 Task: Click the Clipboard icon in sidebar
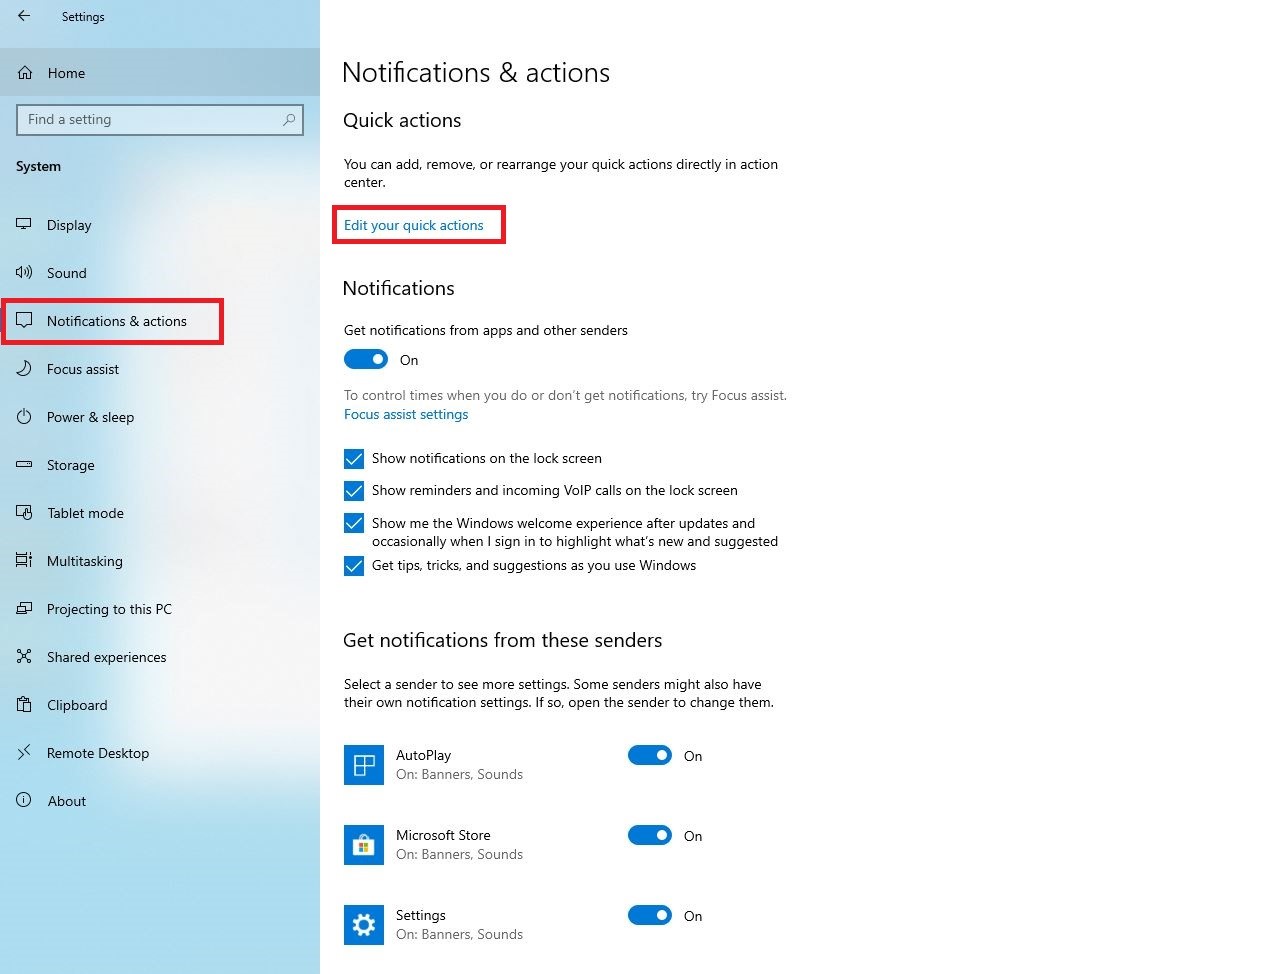[x=24, y=705]
